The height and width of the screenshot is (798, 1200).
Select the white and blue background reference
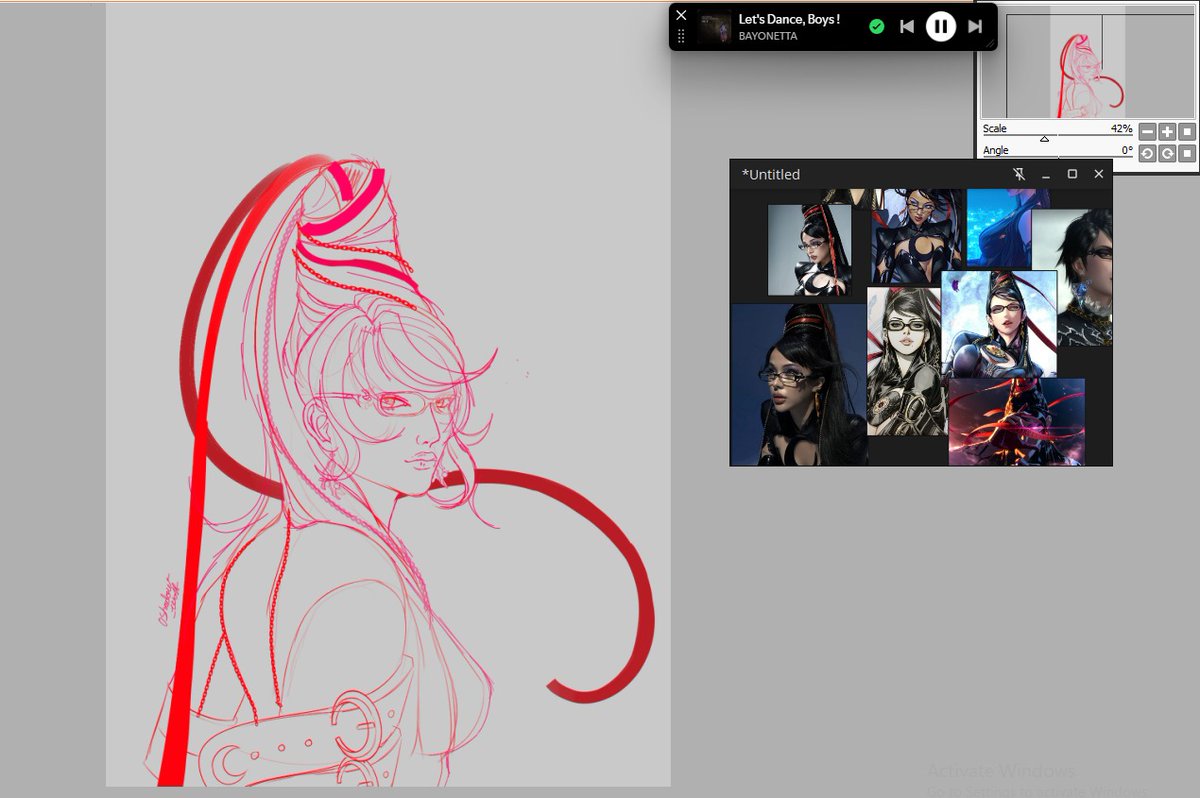click(999, 326)
